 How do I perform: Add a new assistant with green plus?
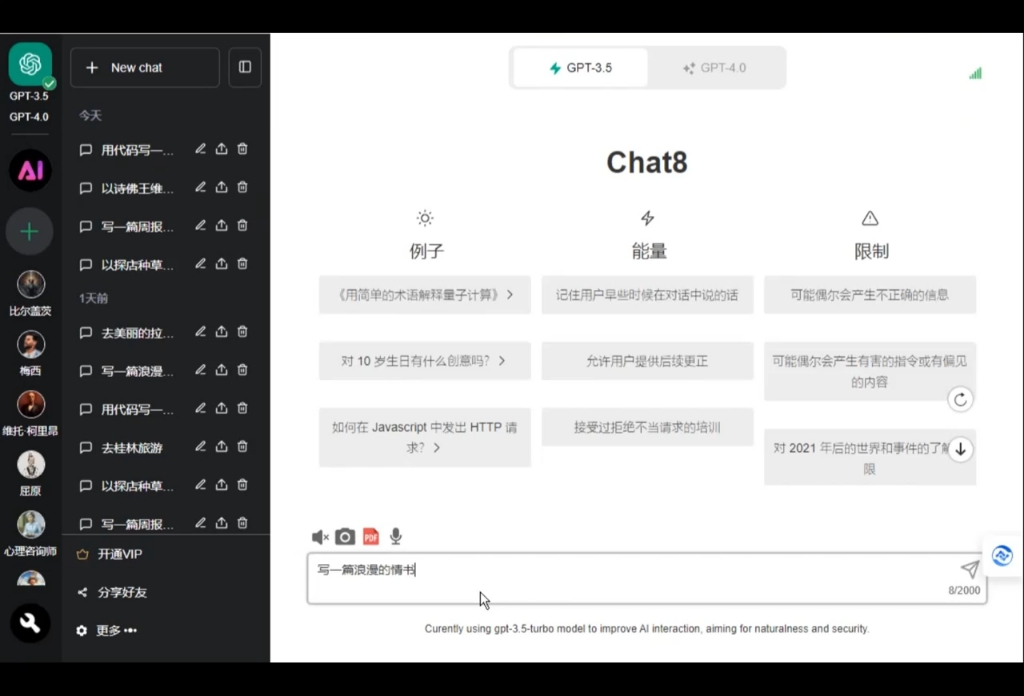click(x=29, y=232)
